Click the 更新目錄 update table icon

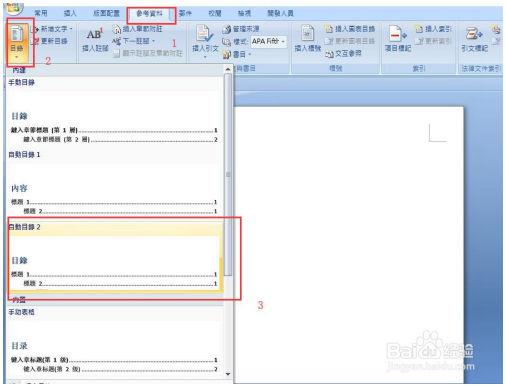(35, 41)
